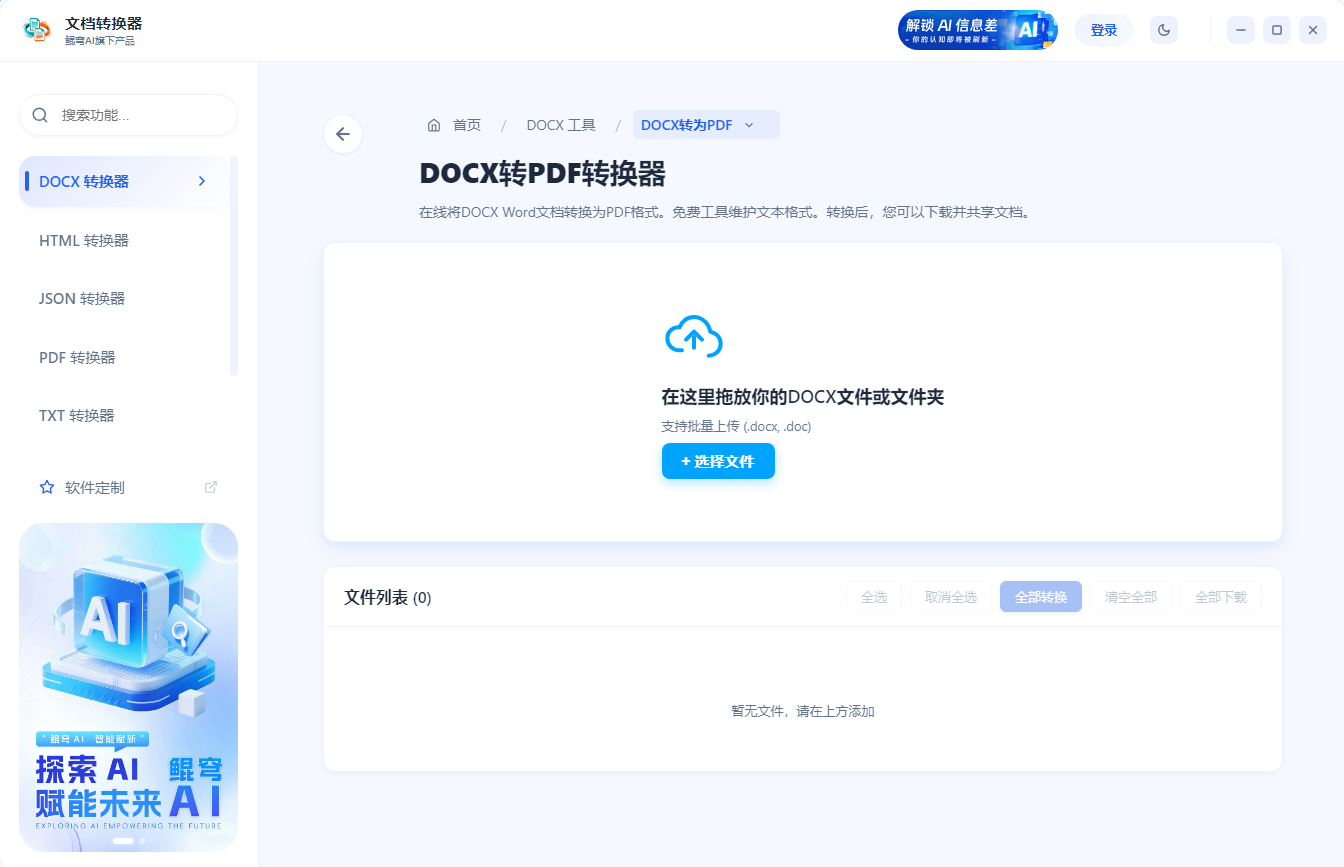
Task: Click the 登录 button
Action: 1103,30
